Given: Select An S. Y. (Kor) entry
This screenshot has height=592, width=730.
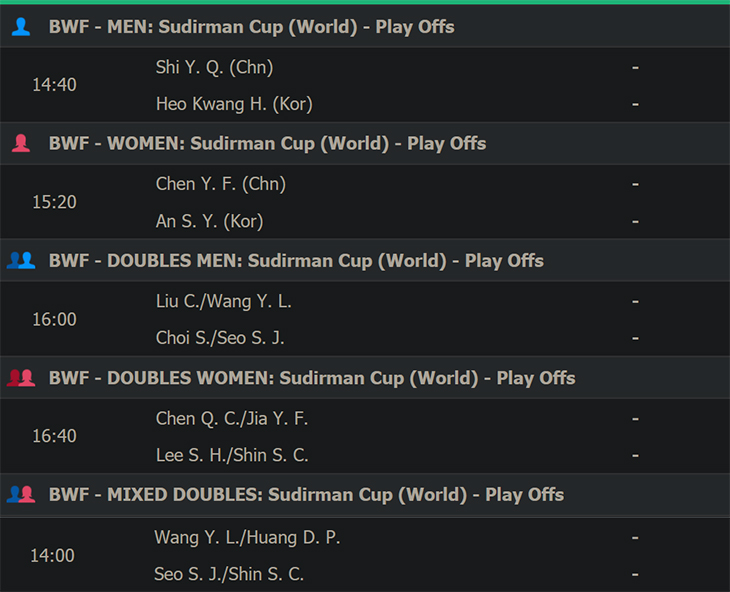Looking at the screenshot, I should point(210,221).
